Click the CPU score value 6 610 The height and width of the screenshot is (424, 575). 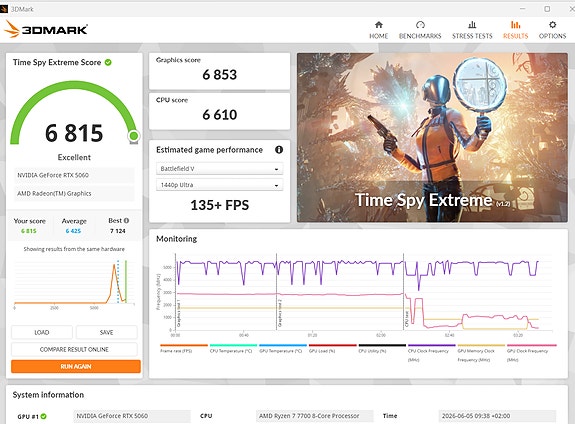point(220,115)
